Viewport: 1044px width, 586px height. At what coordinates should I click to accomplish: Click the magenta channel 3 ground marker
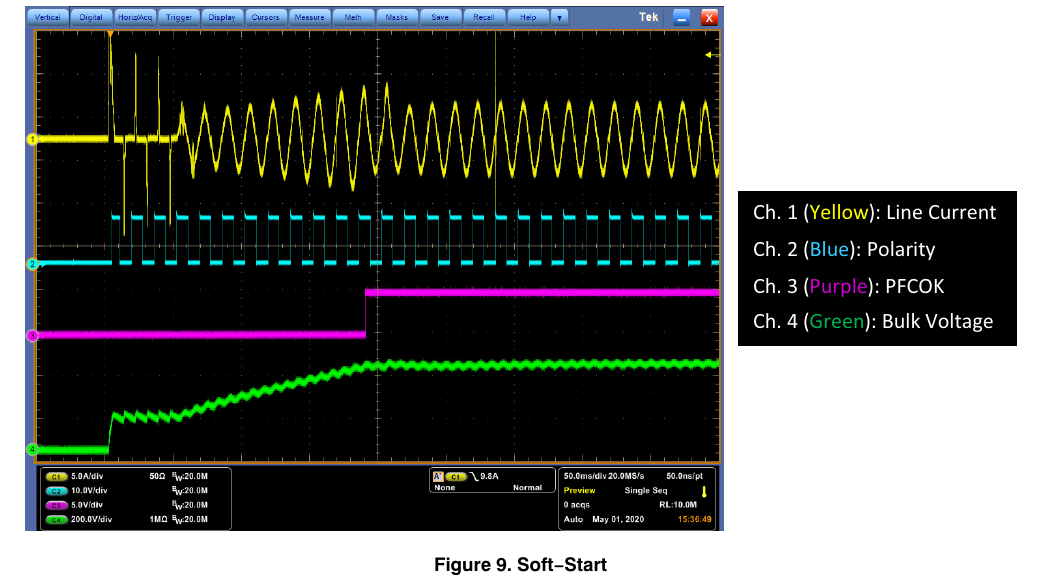(x=31, y=336)
